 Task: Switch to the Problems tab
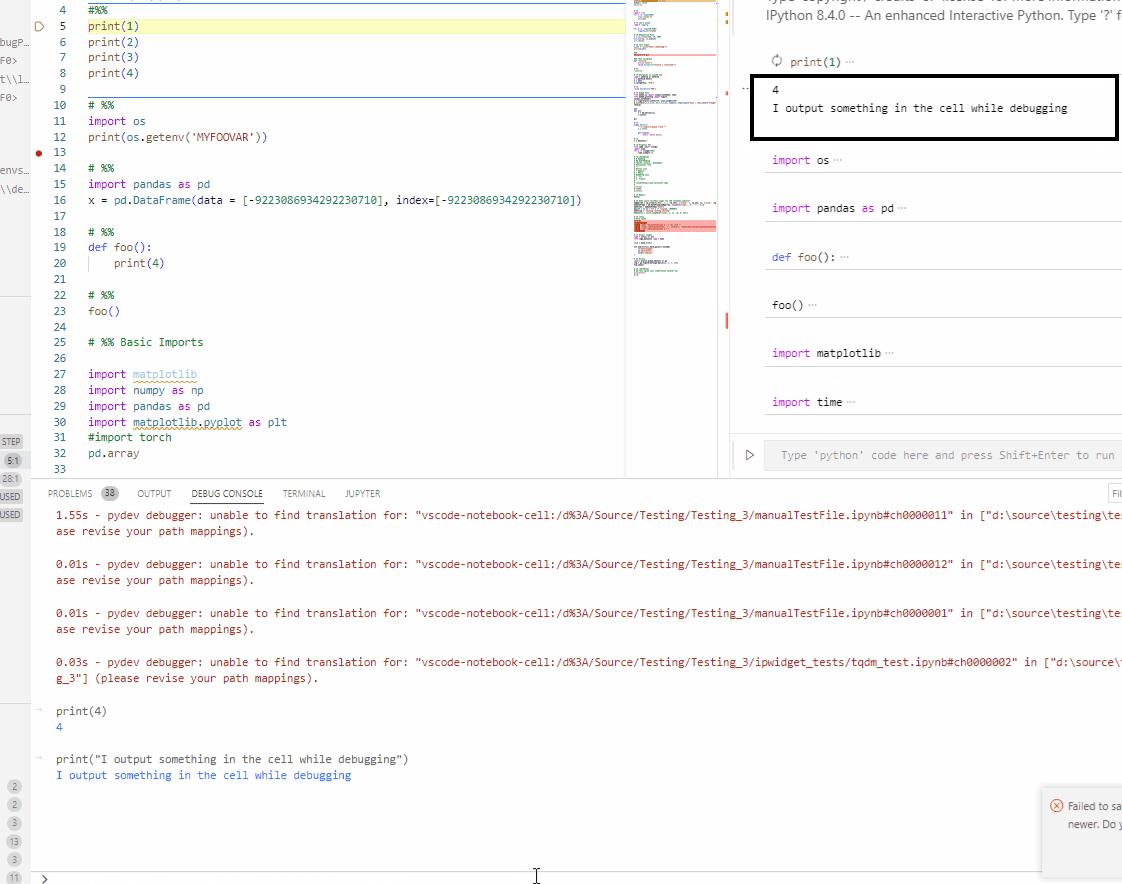pyautogui.click(x=70, y=493)
